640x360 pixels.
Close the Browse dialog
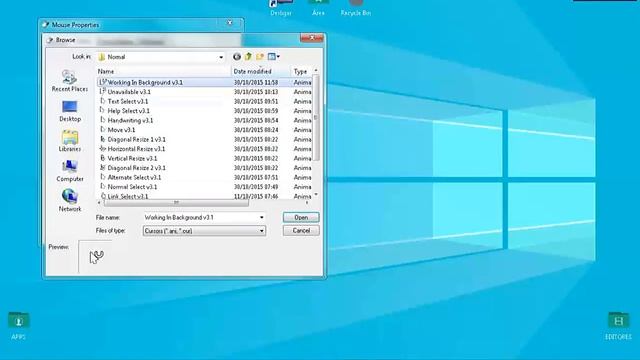pyautogui.click(x=312, y=38)
